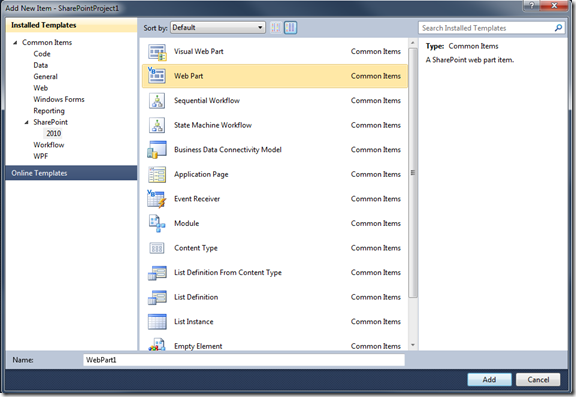Image resolution: width=576 pixels, height=397 pixels.
Task: Select the Data category
Action: [x=41, y=65]
